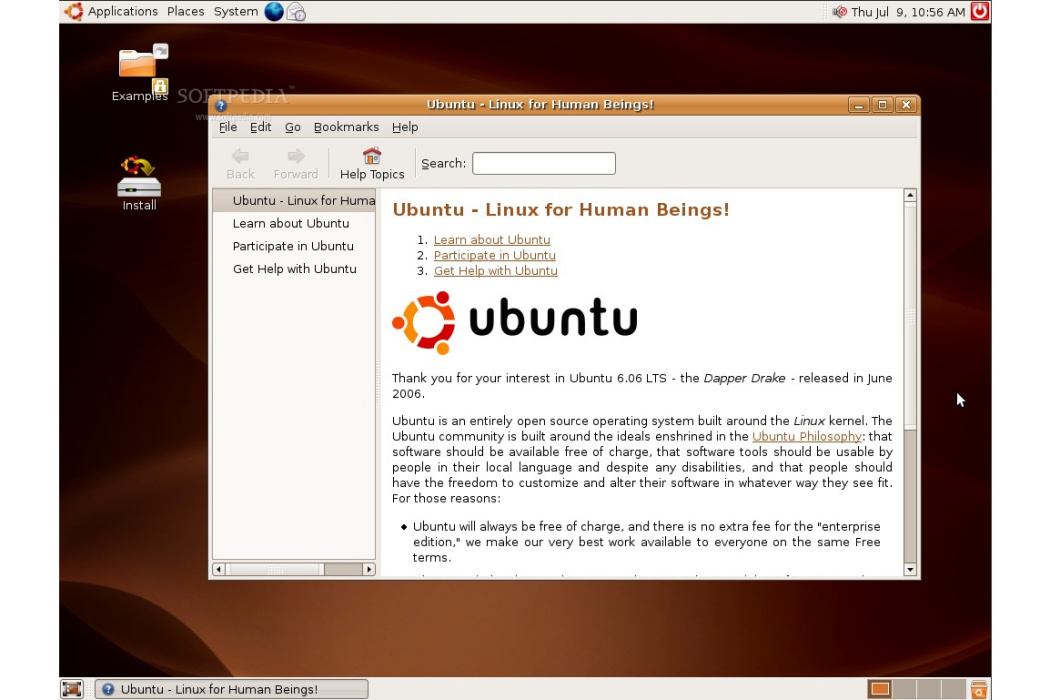Click the vertical scrollbar thumb
The height and width of the screenshot is (700, 1050).
pyautogui.click(x=909, y=315)
